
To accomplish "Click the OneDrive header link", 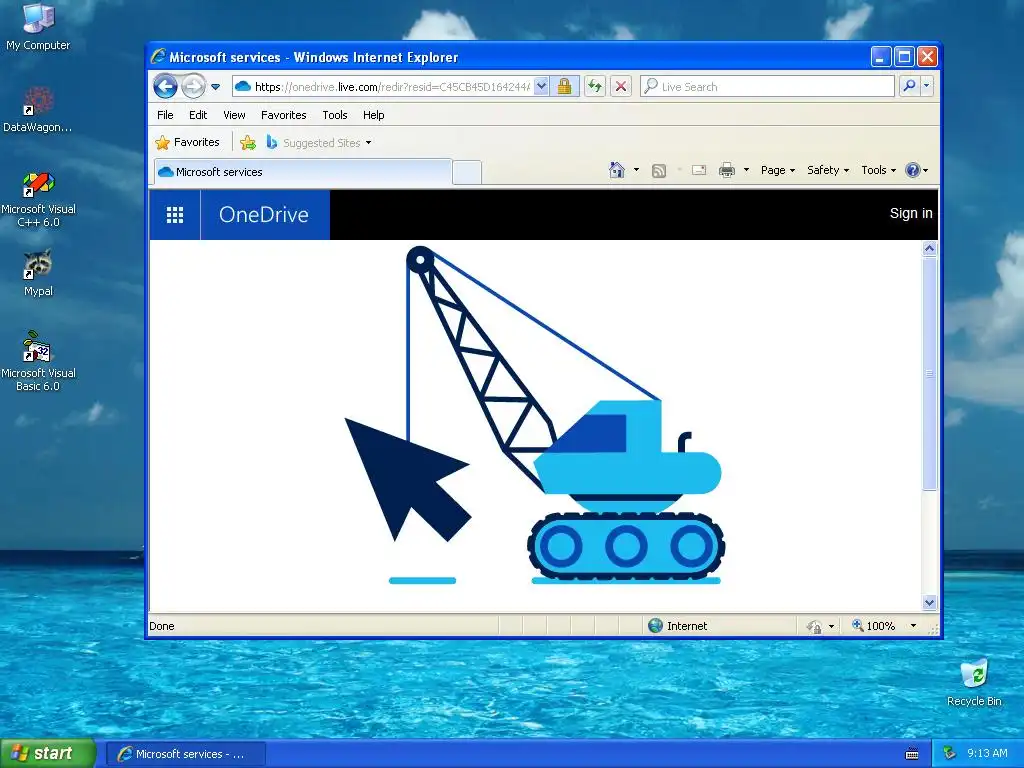I will (x=264, y=215).
